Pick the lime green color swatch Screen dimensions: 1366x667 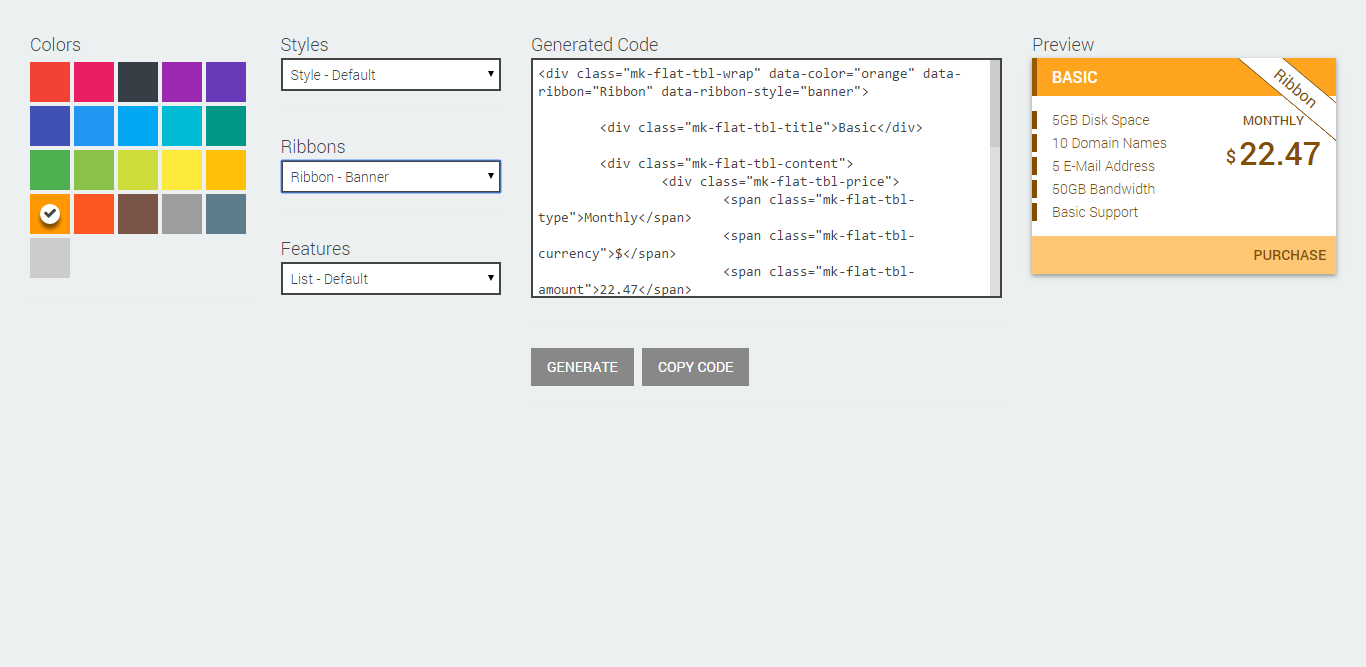(138, 170)
